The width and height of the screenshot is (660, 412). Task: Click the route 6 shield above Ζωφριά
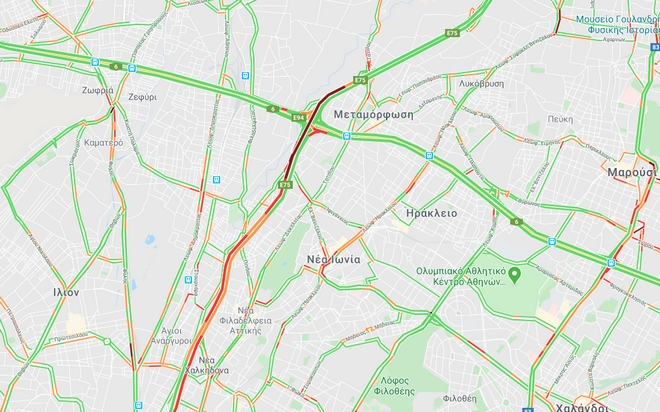[x=116, y=66]
